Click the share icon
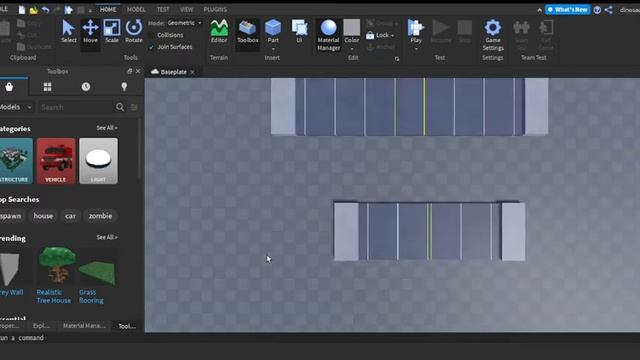Image resolution: width=640 pixels, height=360 pixels. (x=609, y=10)
